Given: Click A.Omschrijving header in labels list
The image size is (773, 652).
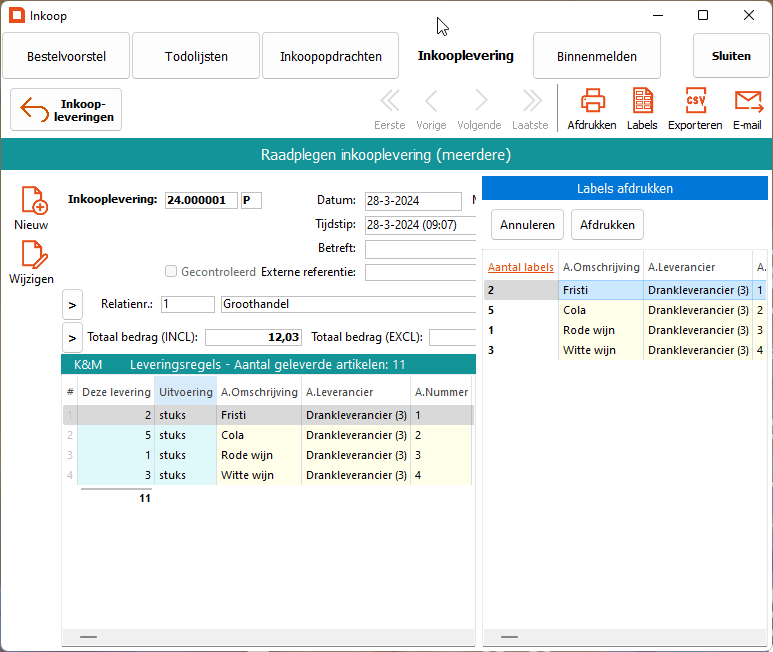Looking at the screenshot, I should [601, 267].
